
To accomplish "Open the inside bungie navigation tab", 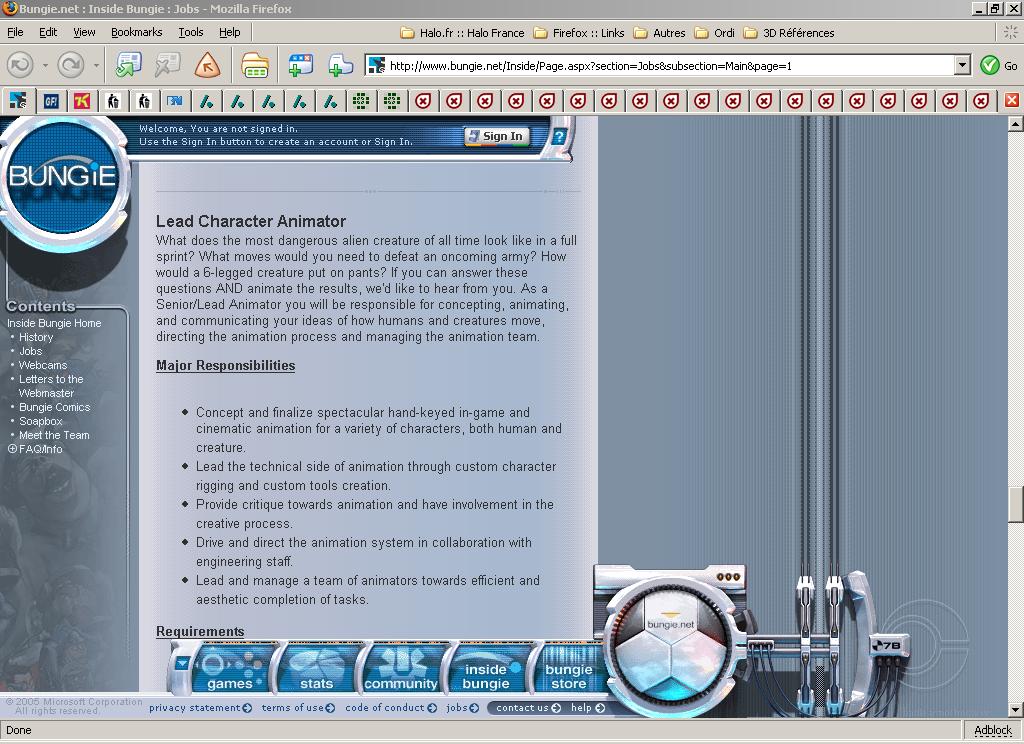I will 486,668.
